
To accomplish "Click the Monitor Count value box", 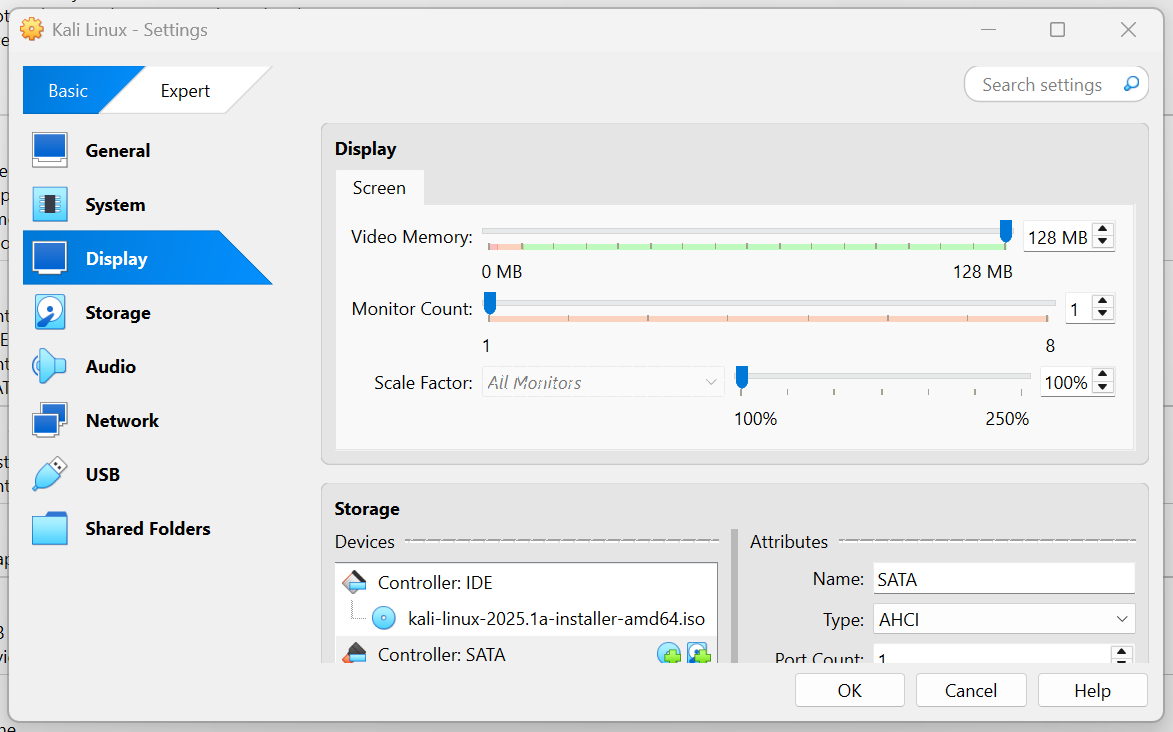I will click(x=1077, y=308).
